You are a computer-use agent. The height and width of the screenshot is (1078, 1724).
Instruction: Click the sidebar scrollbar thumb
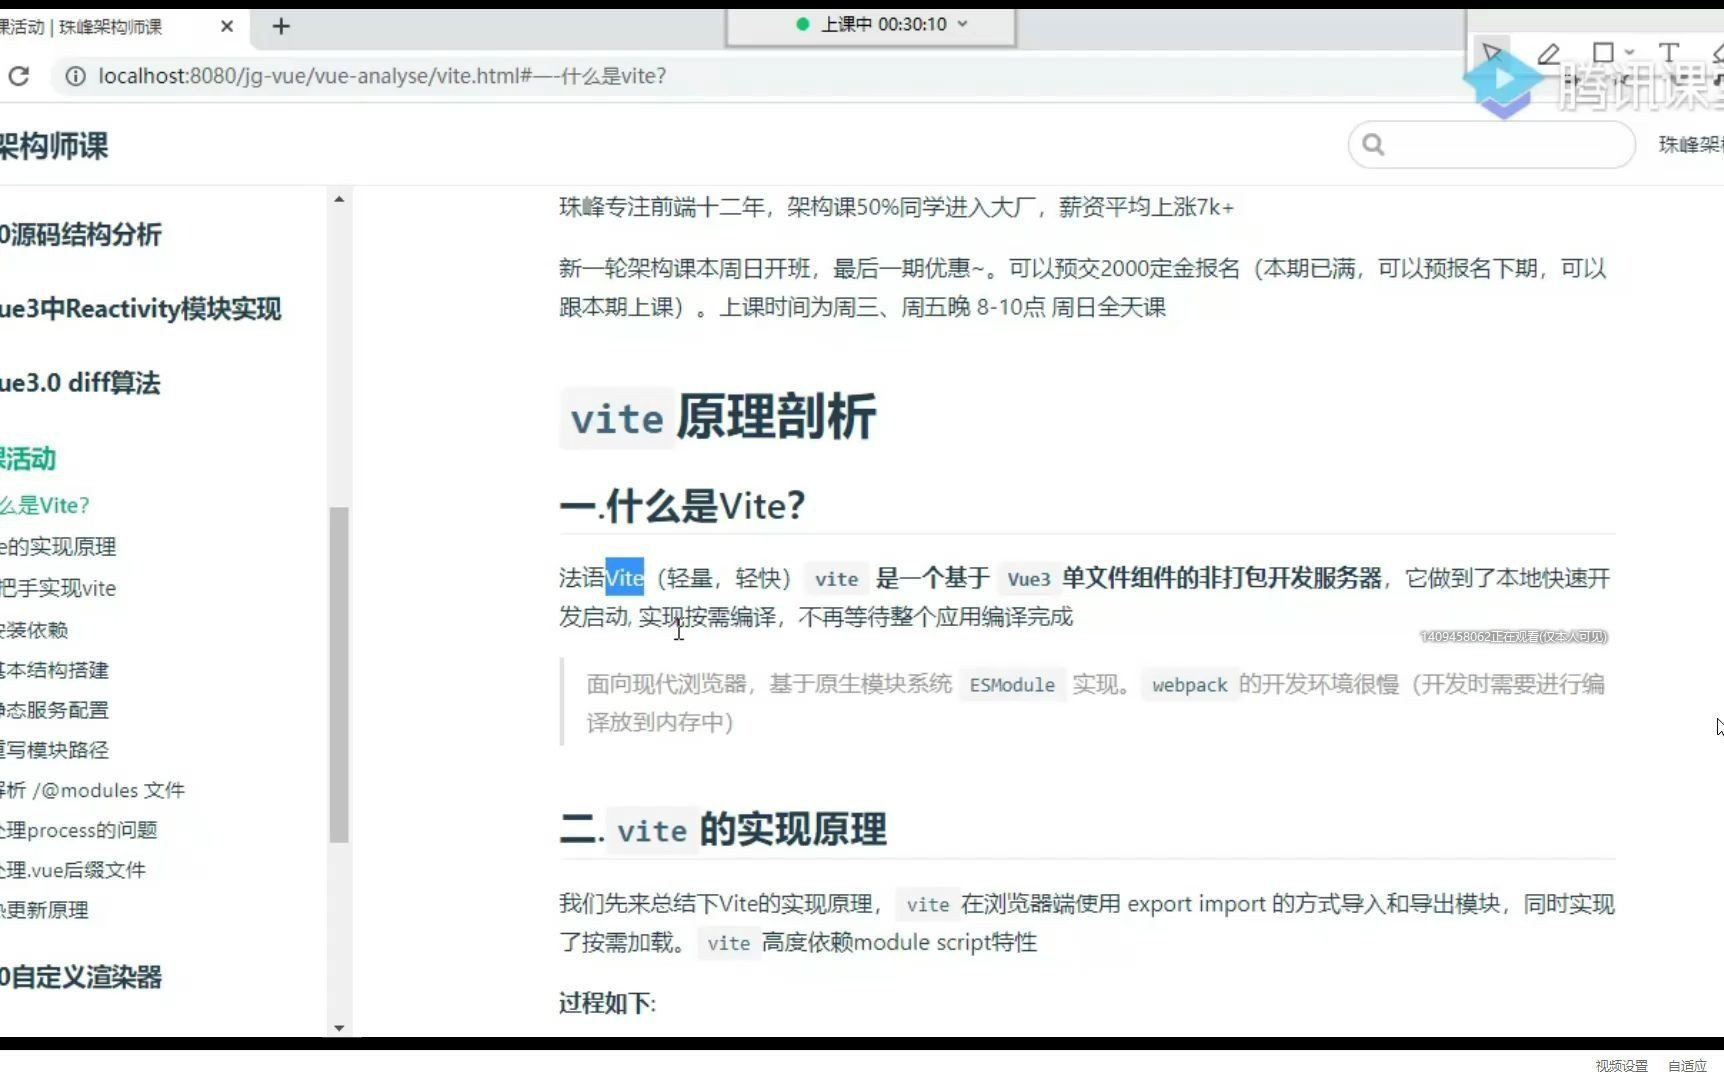pyautogui.click(x=339, y=675)
